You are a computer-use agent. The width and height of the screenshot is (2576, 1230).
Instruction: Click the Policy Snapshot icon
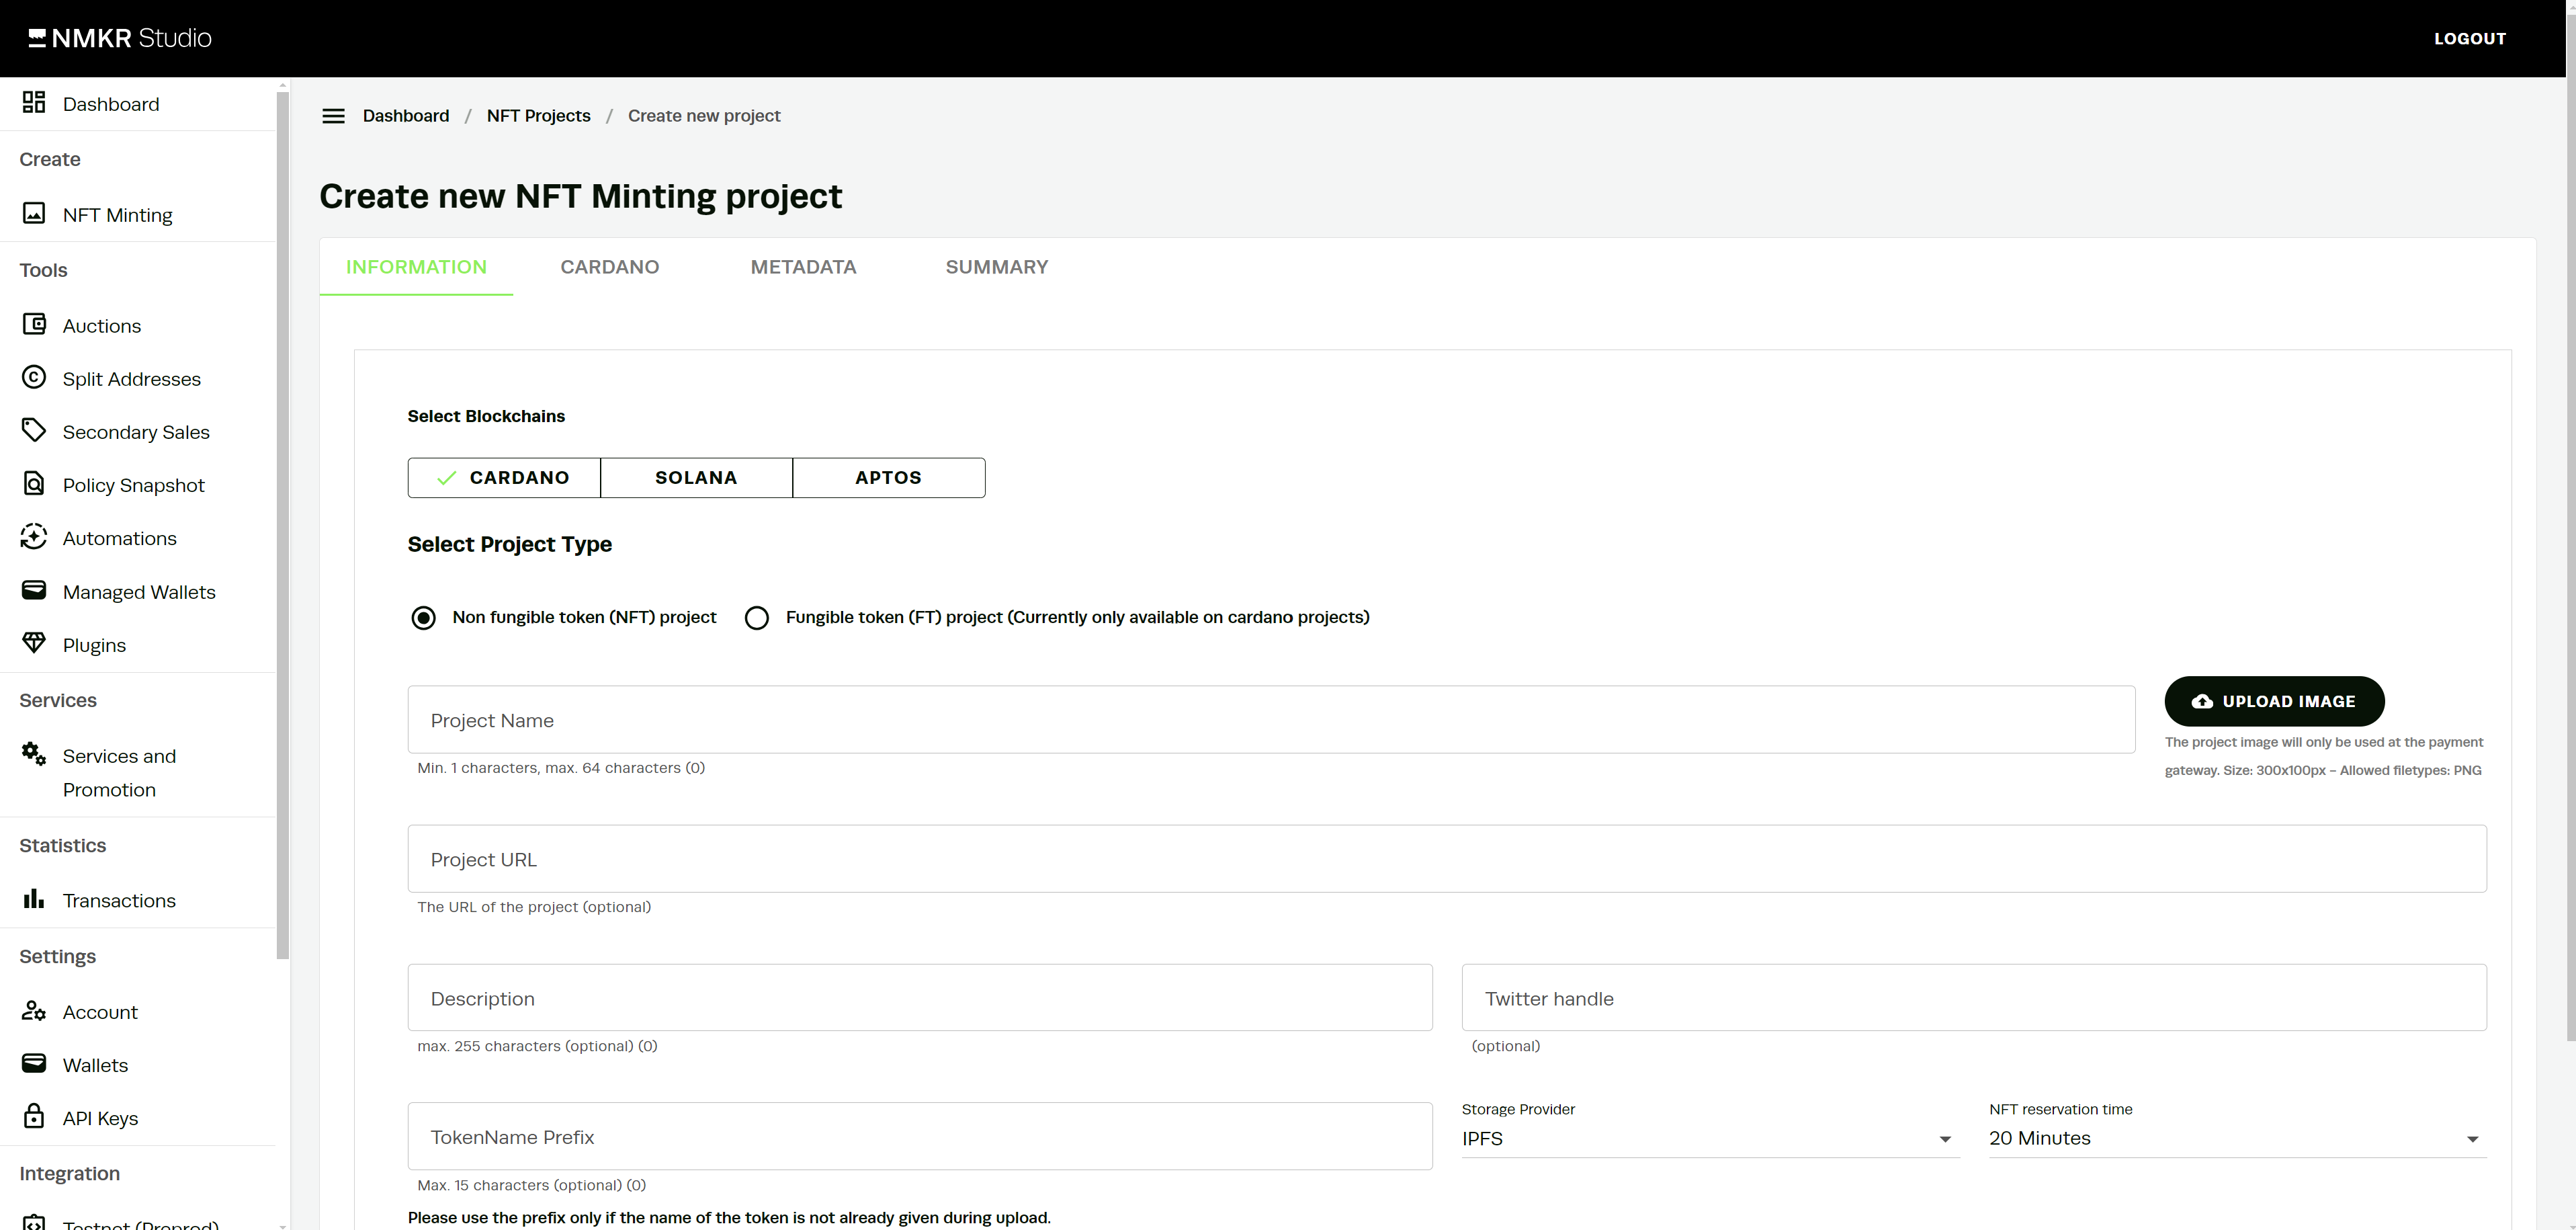click(34, 484)
